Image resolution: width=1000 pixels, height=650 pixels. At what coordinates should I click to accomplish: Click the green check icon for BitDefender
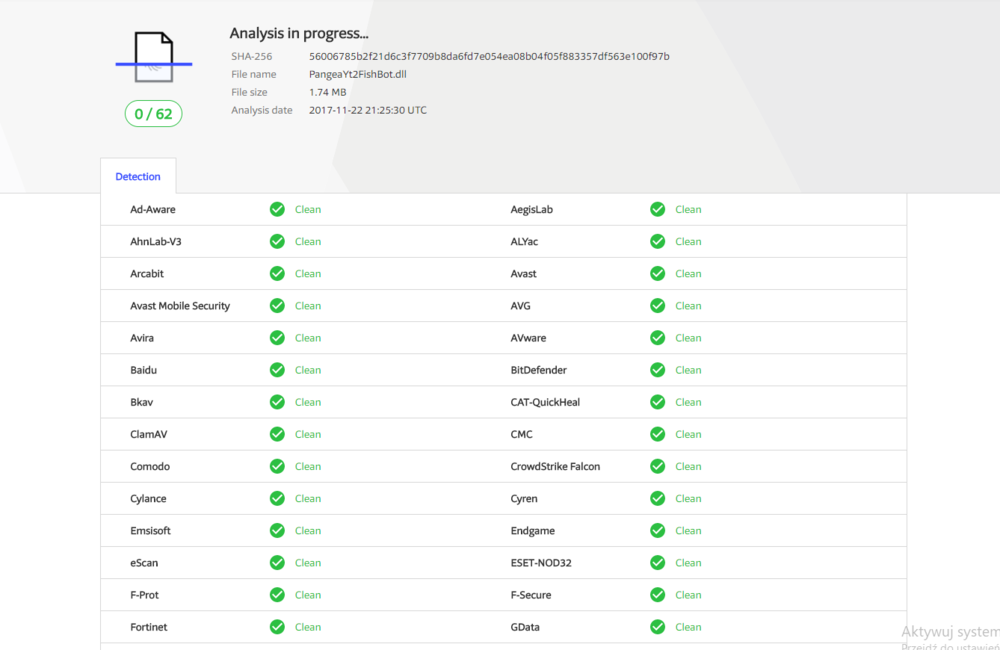[658, 370]
